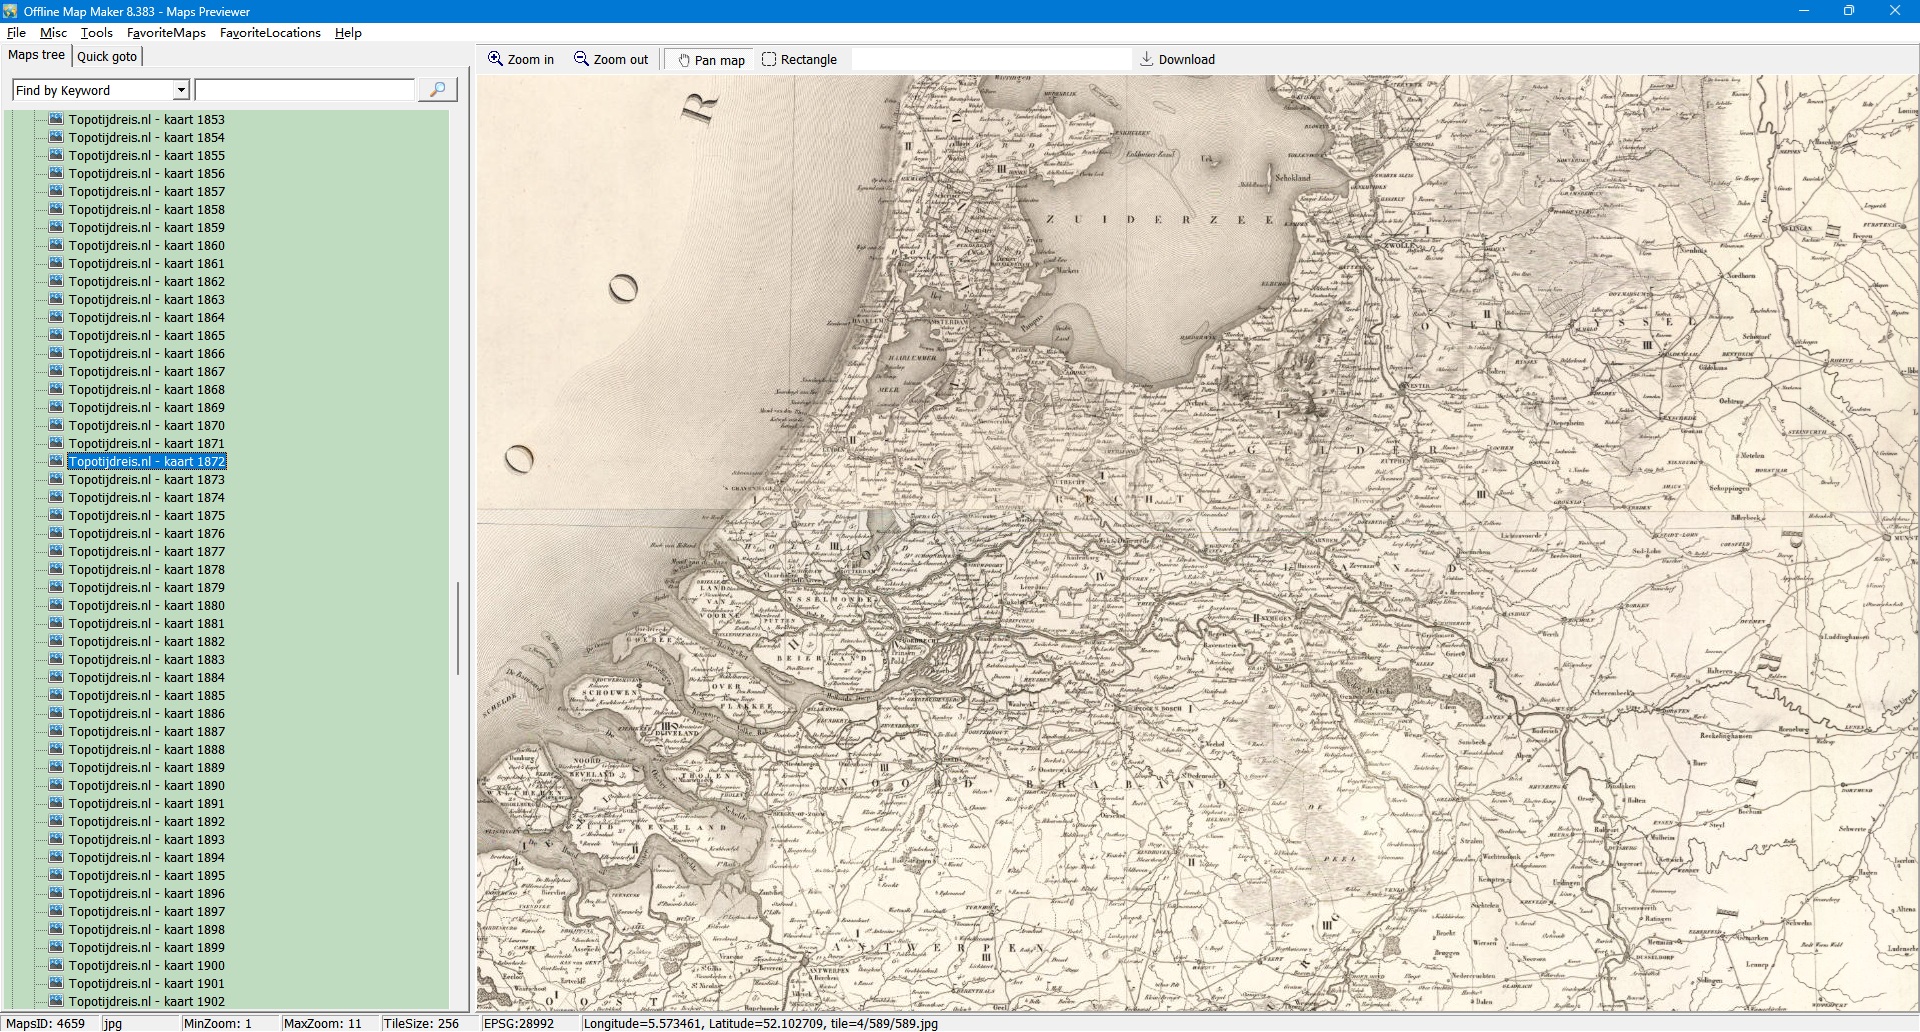Screen dimensions: 1920x1032
Task: Click the map icon beside kaart 1880
Action: point(56,605)
